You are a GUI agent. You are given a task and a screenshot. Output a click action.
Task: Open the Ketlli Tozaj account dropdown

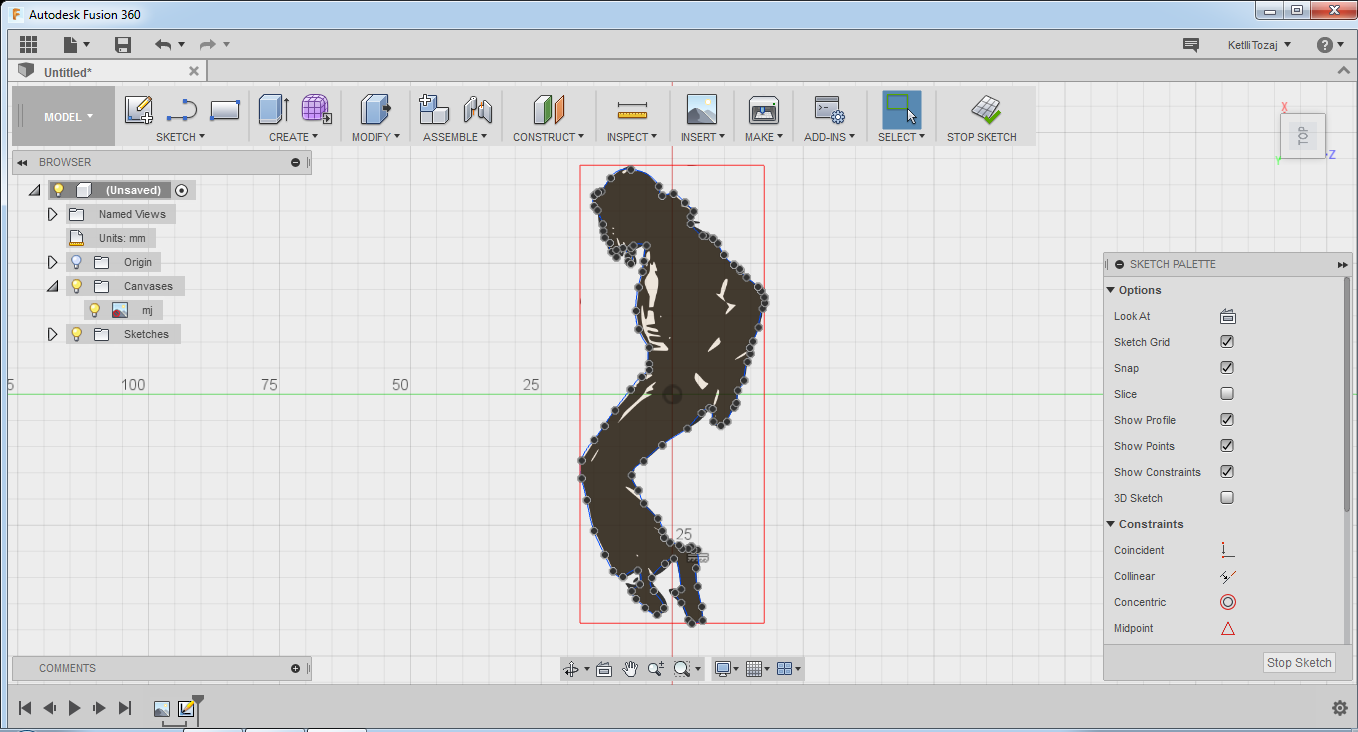click(1259, 44)
